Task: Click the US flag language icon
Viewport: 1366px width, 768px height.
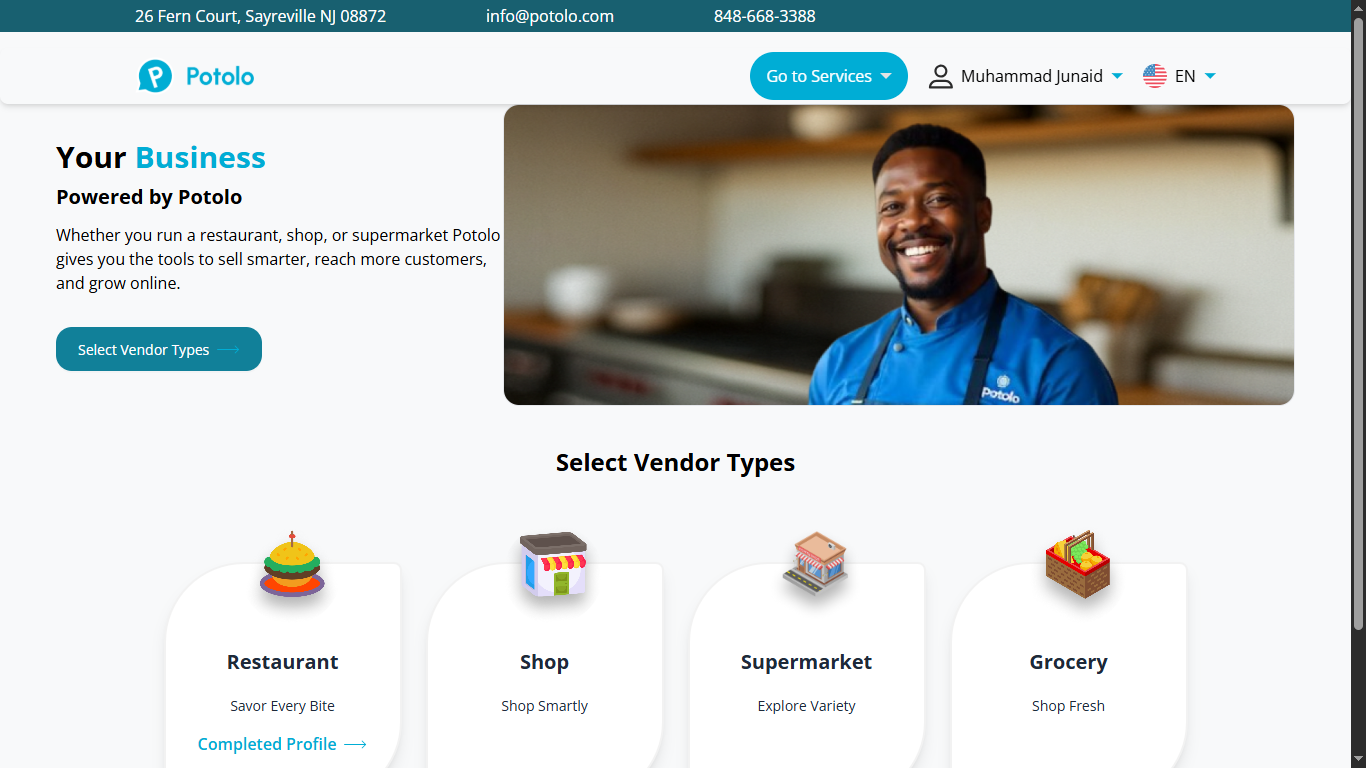Action: (x=1155, y=76)
